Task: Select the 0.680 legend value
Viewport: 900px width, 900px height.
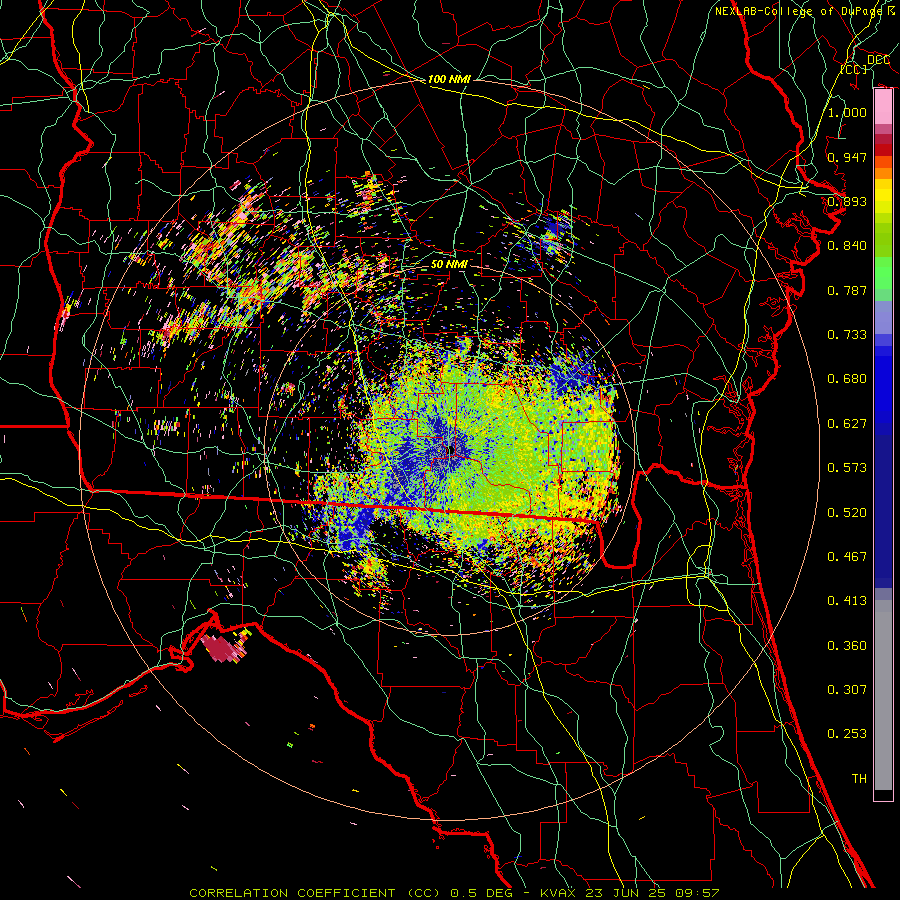Action: pyautogui.click(x=847, y=379)
